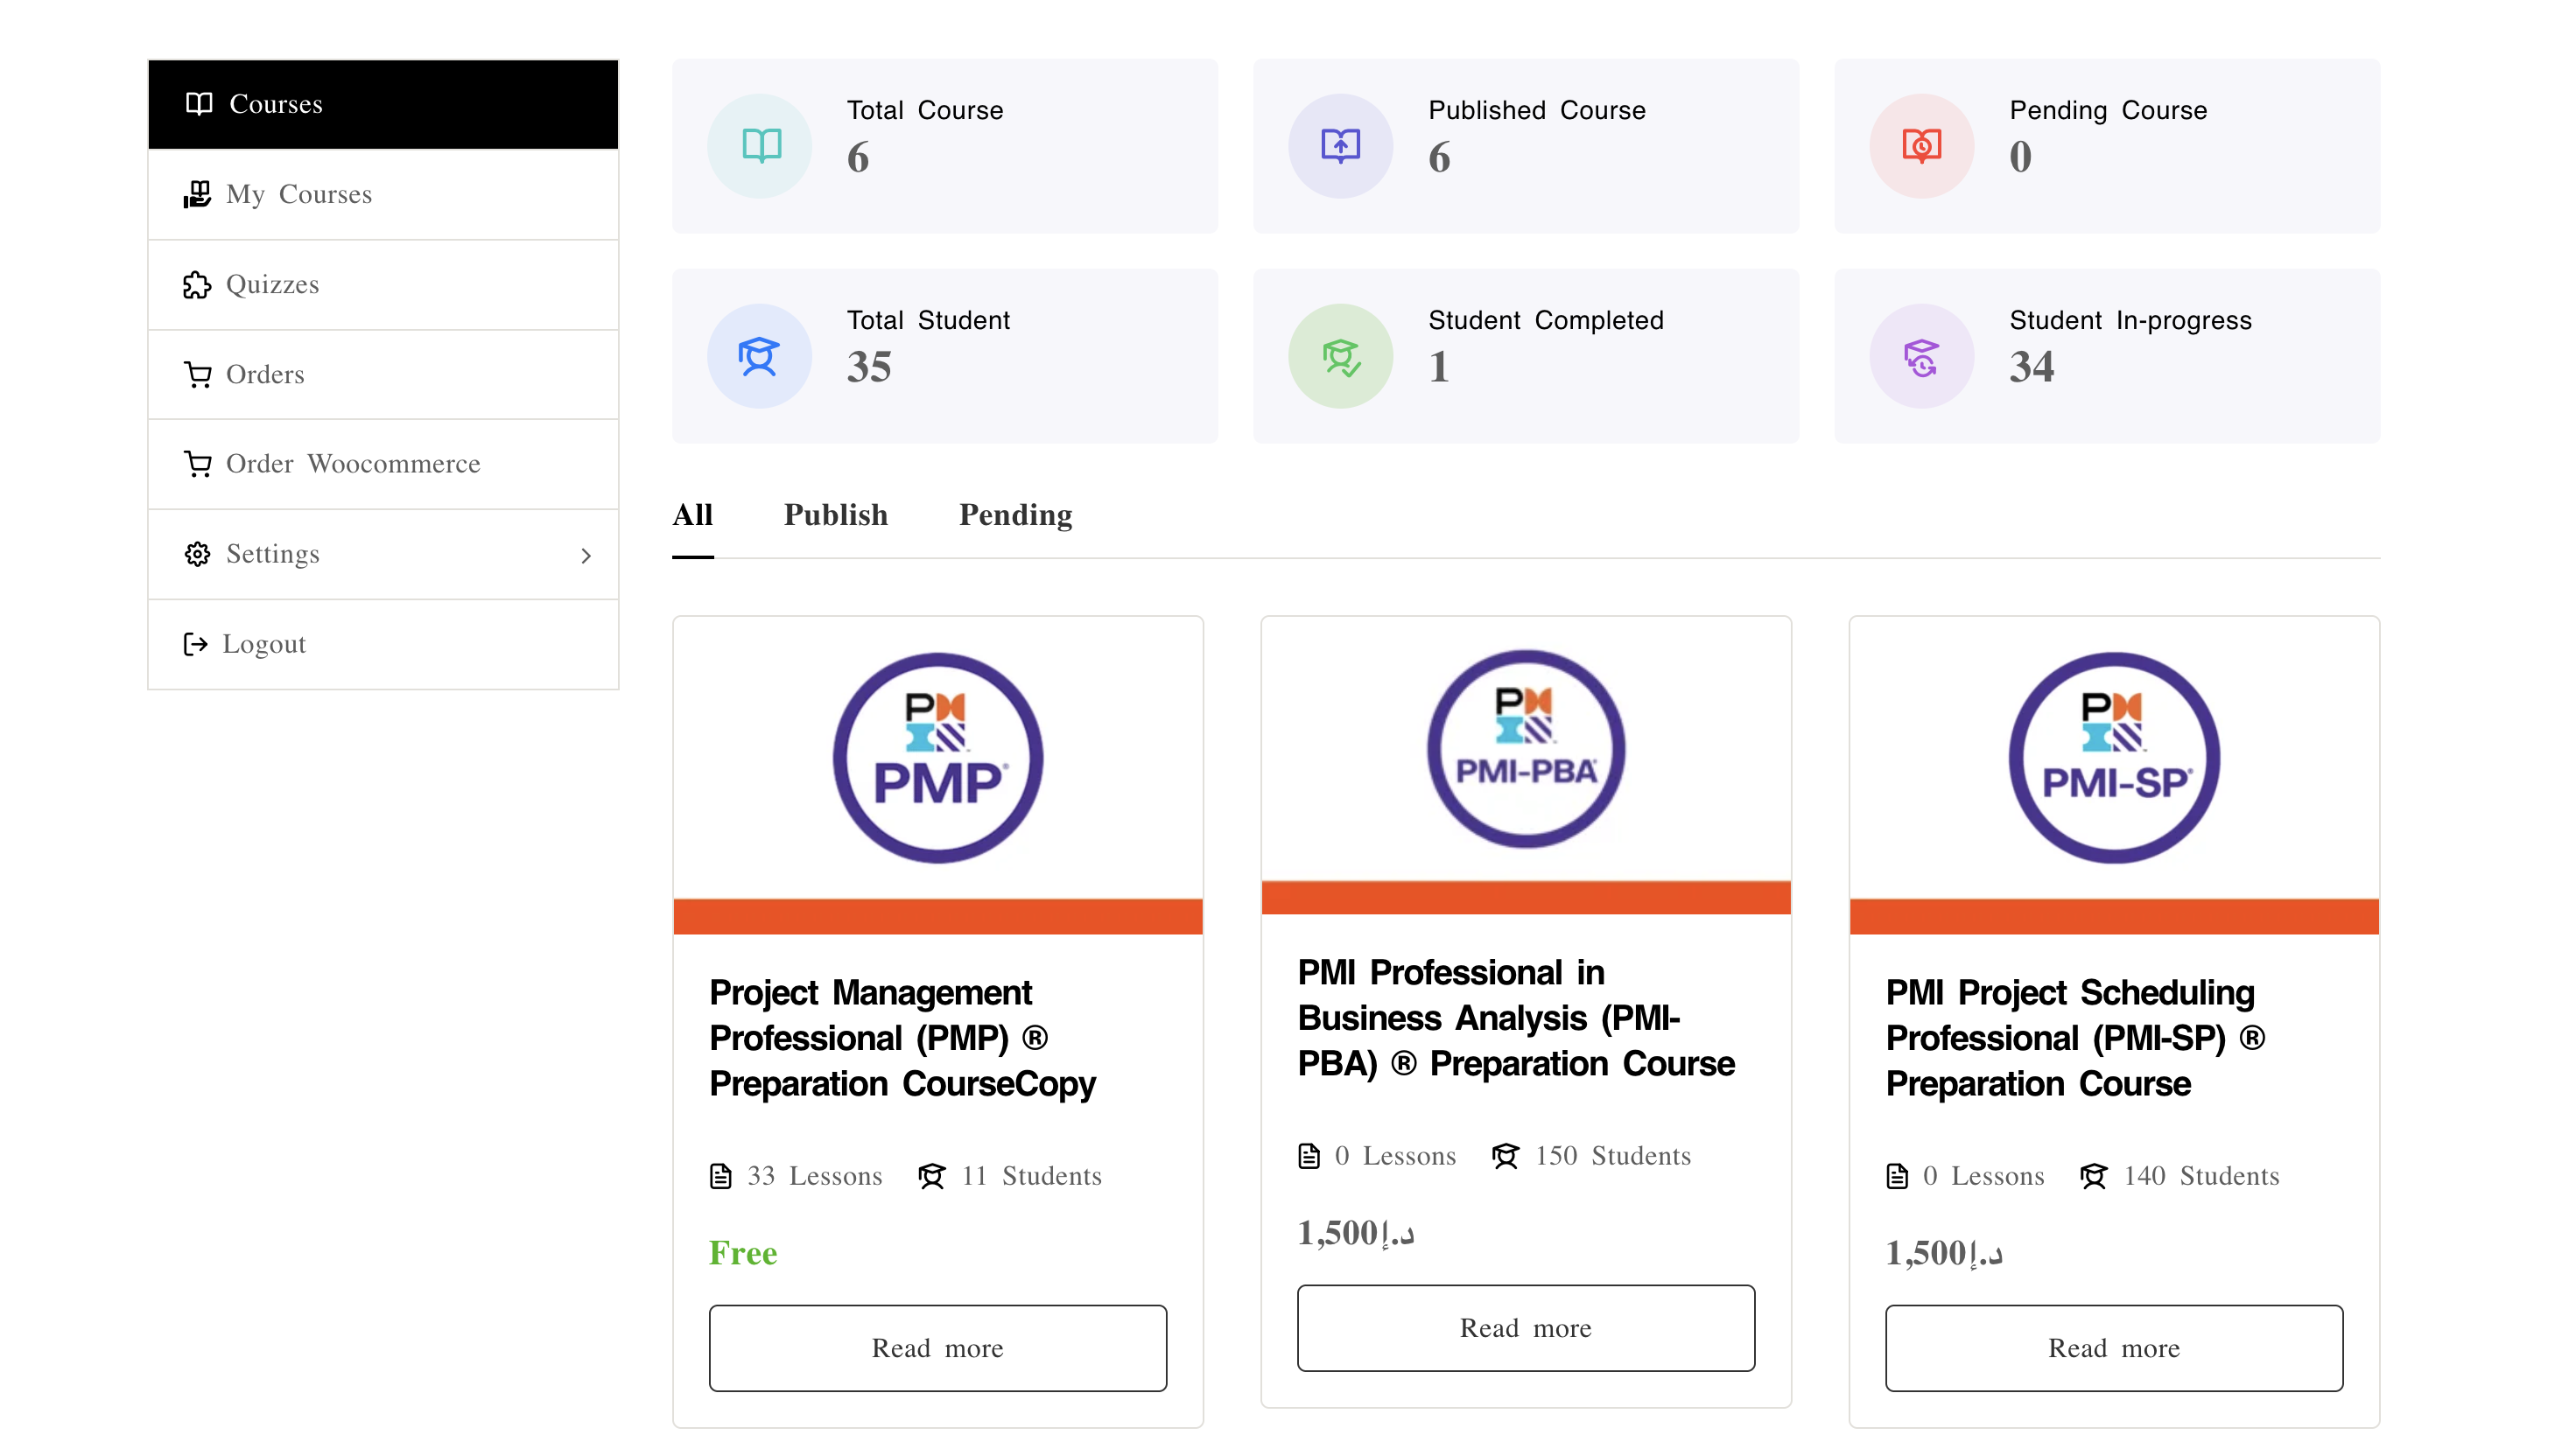Viewport: 2562px width, 1456px height.
Task: Click the Student In-progress icon
Action: click(x=1921, y=356)
